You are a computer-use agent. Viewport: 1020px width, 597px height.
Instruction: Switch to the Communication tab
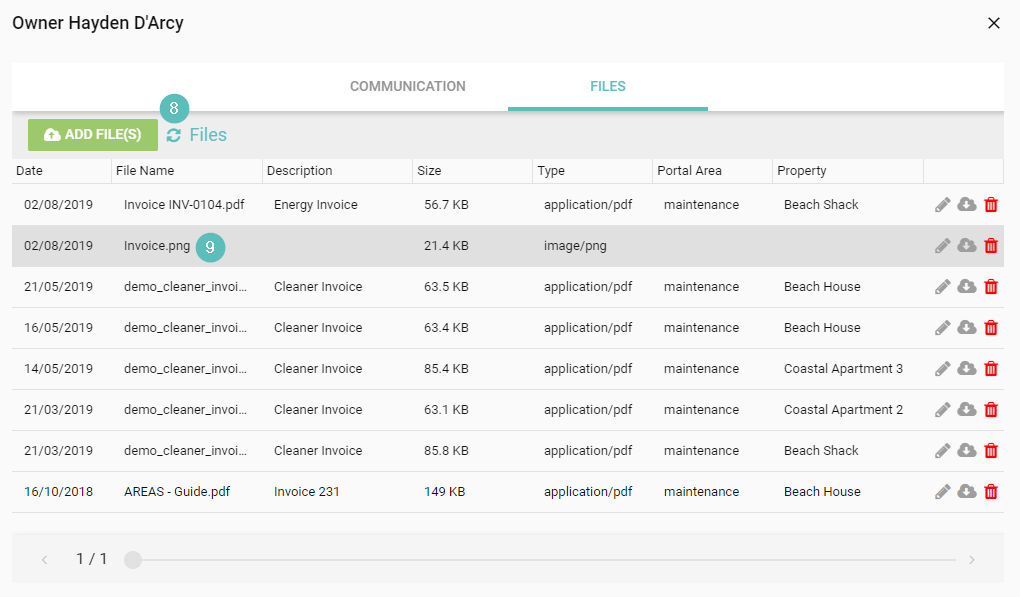click(x=407, y=87)
